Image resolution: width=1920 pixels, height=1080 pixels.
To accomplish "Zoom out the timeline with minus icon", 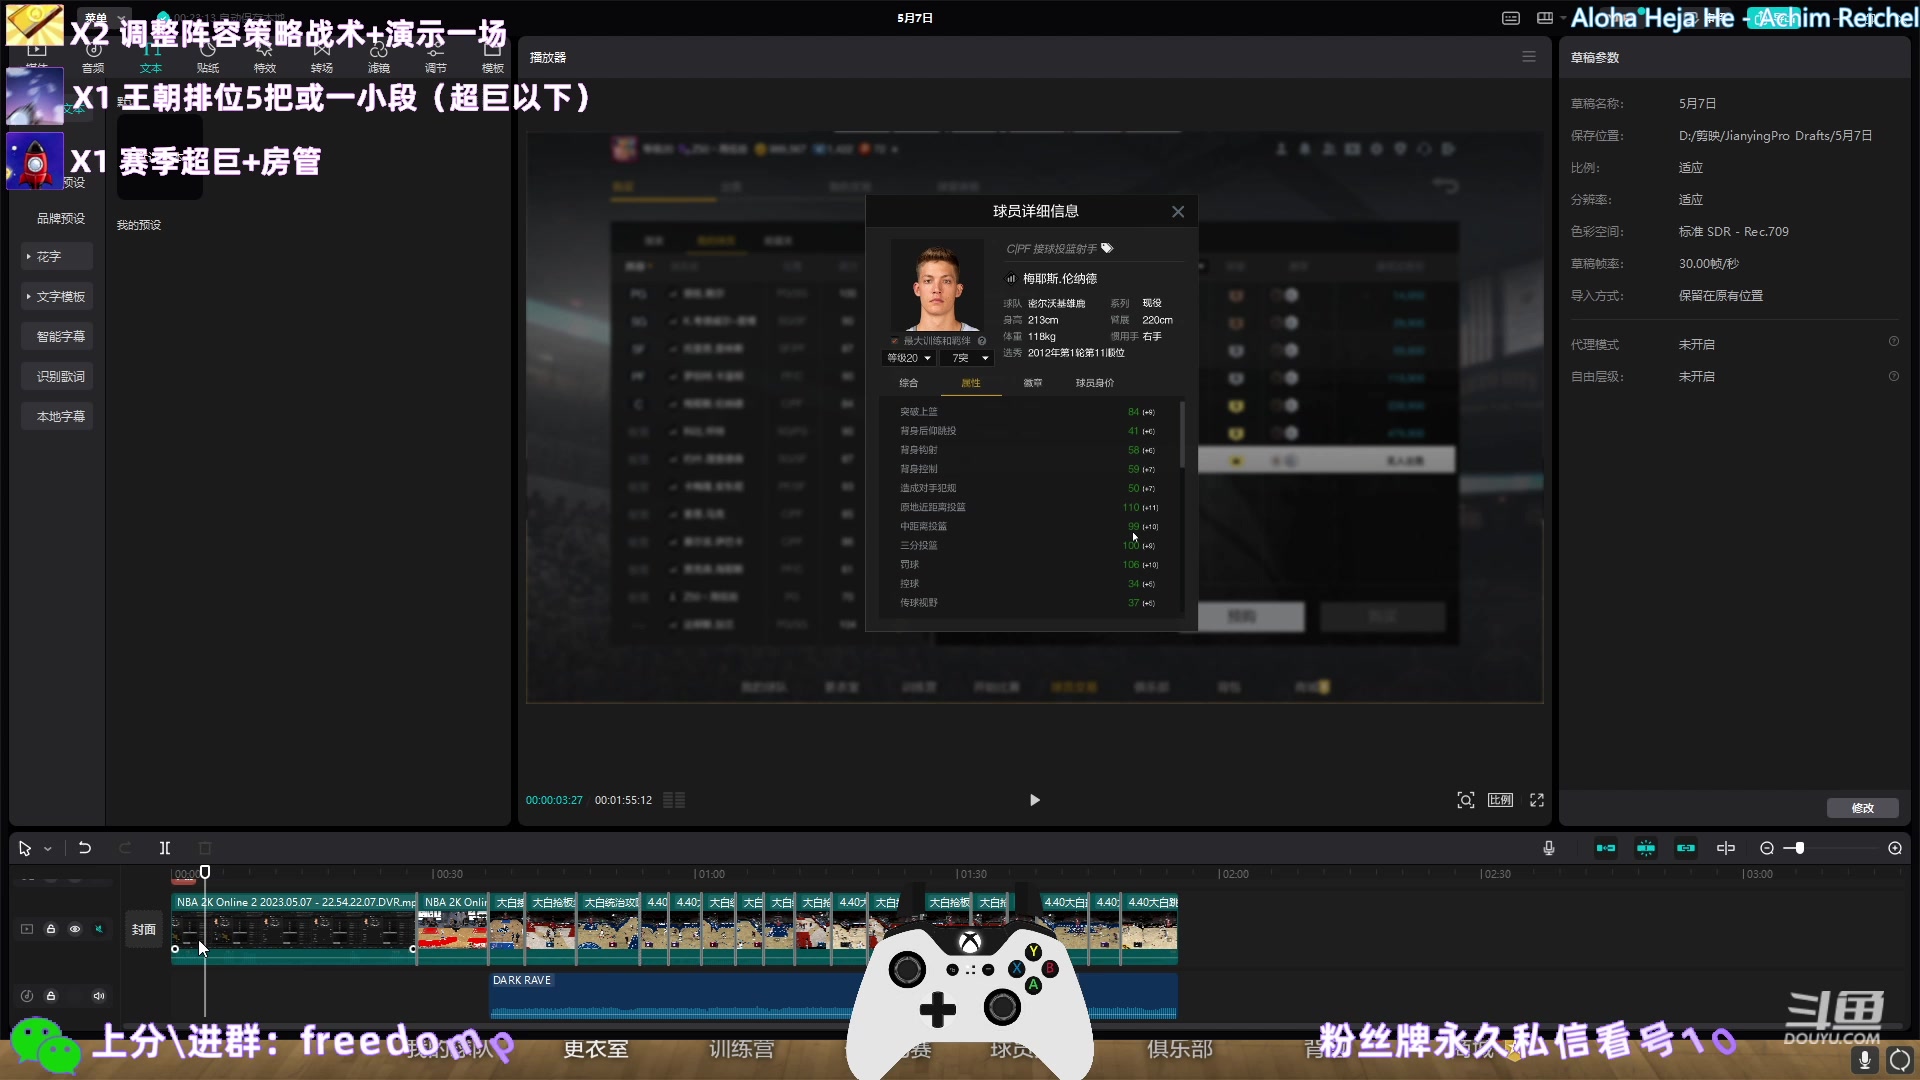I will coord(1767,848).
